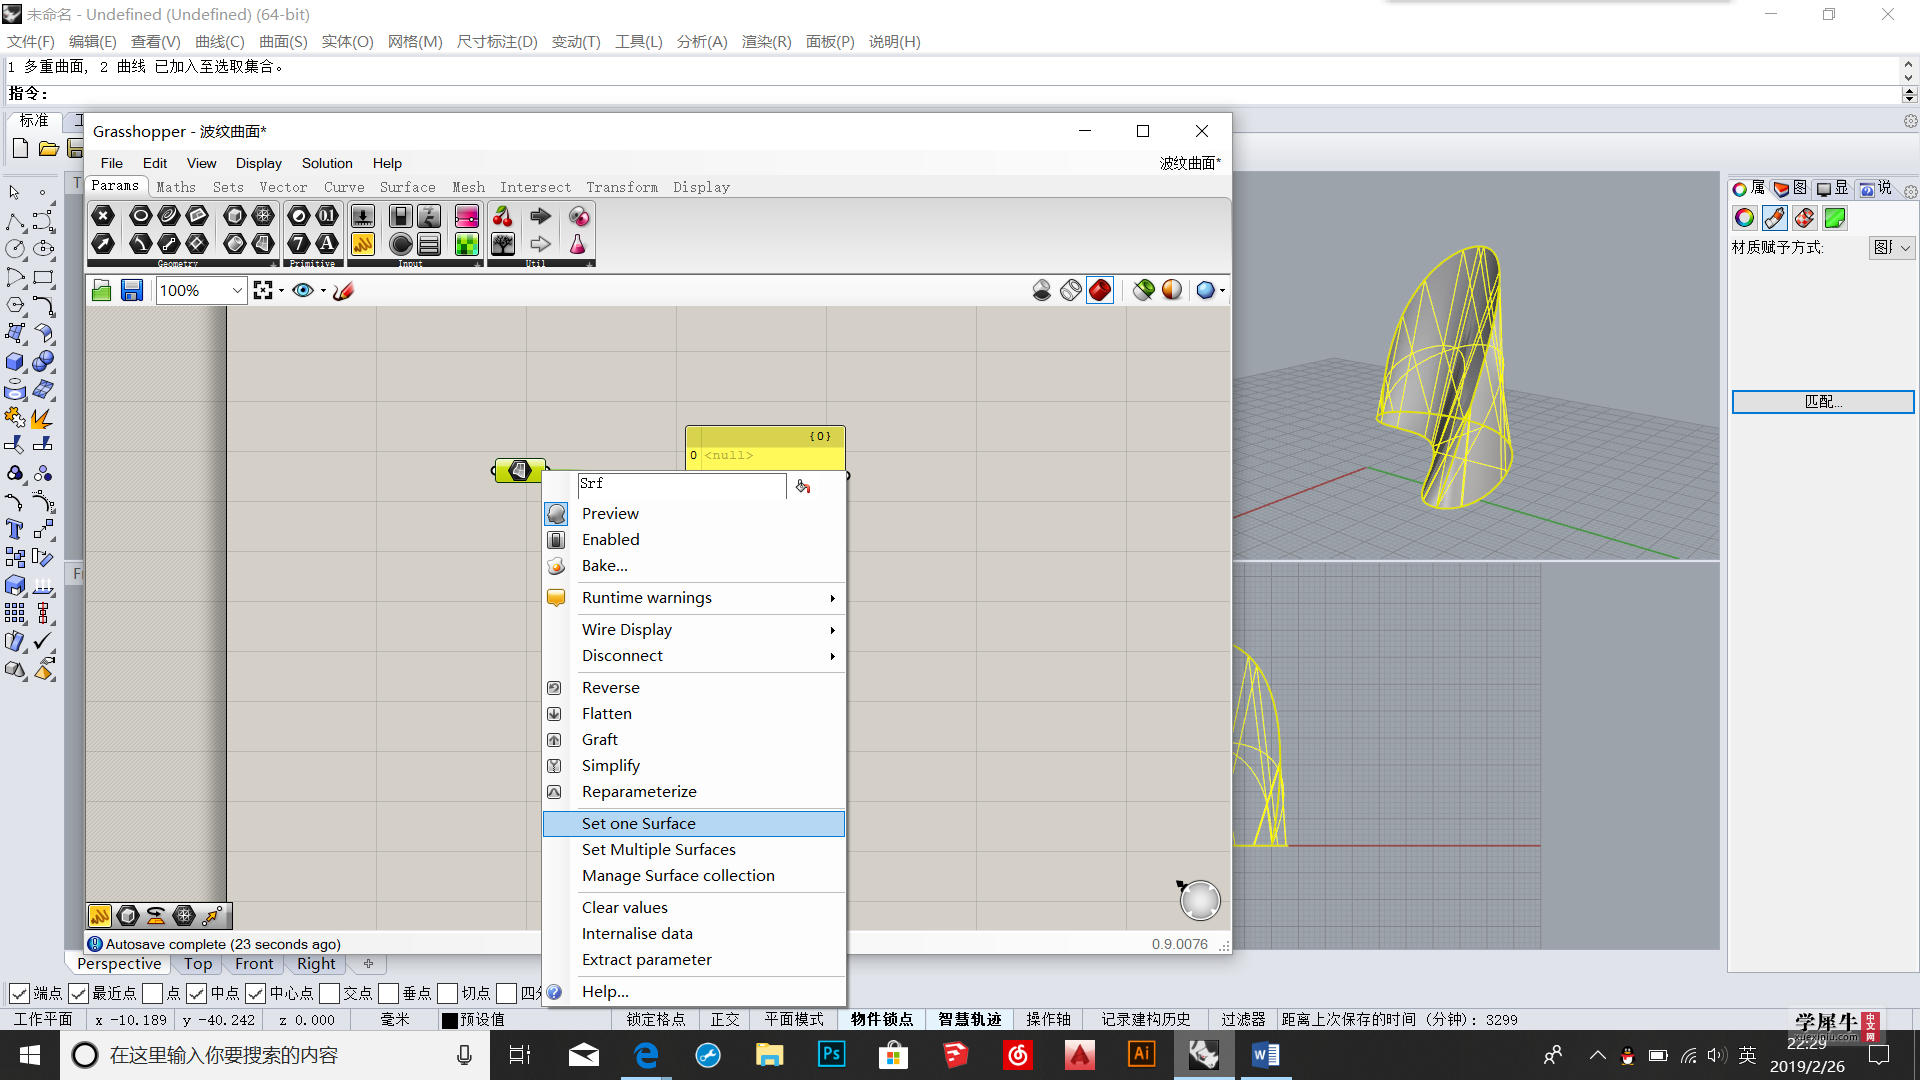This screenshot has width=1920, height=1080.
Task: Click the tree Data Dam icon in Util
Action: tap(503, 243)
